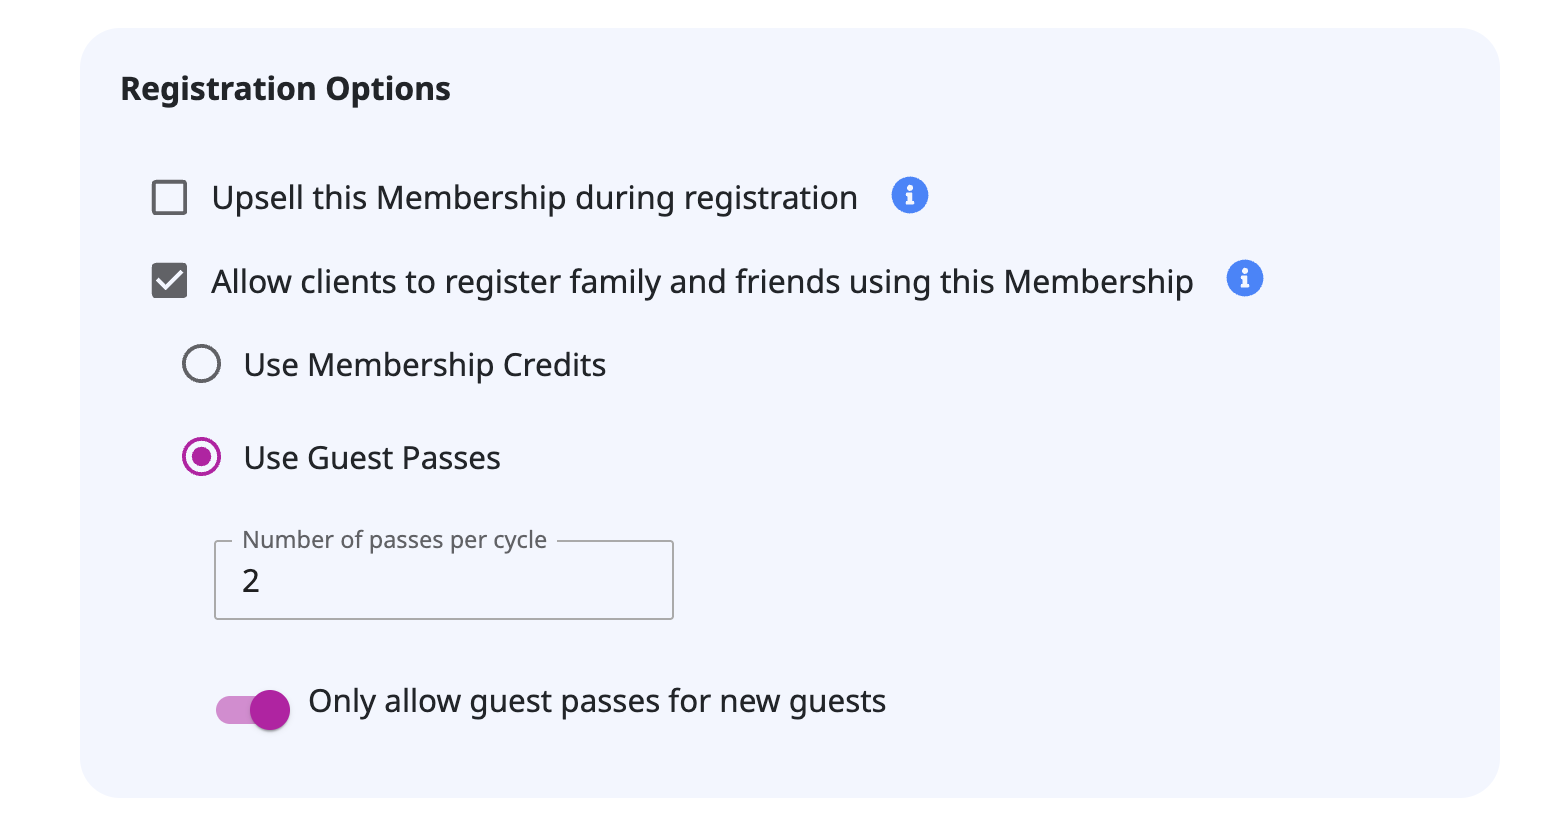
Task: Uncheck Allow clients to register family and friends
Action: 169,281
